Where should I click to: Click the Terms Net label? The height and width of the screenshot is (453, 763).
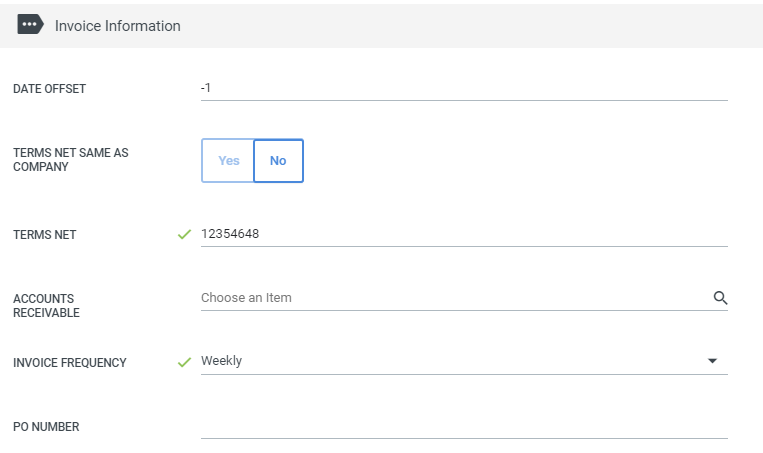tap(44, 235)
